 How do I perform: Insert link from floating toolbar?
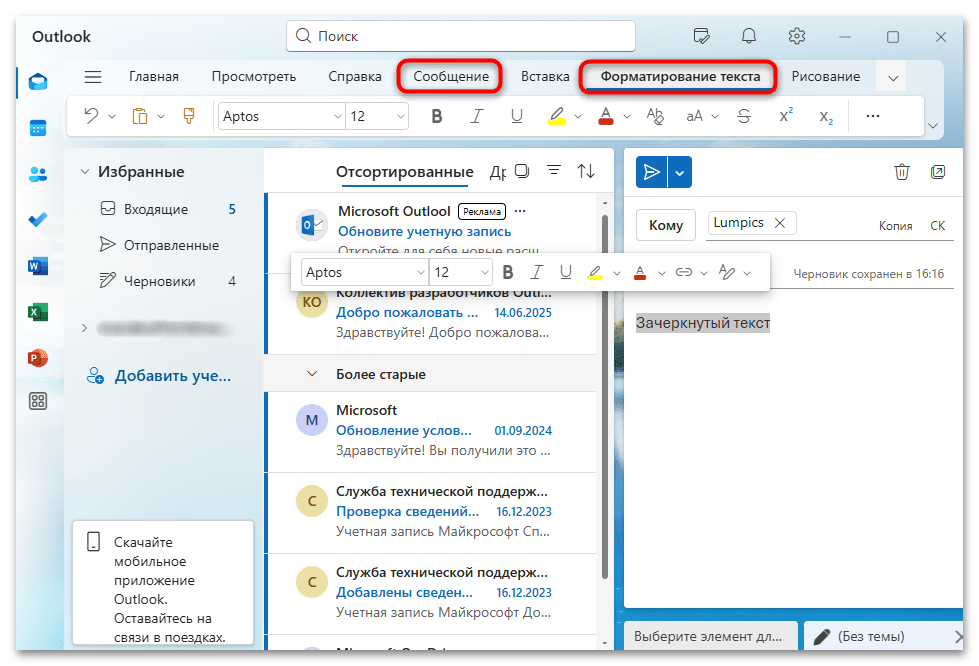tap(684, 272)
